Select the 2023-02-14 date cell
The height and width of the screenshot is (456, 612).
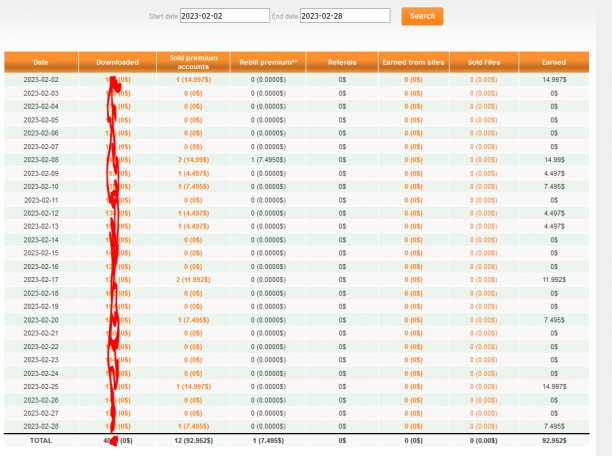tap(41, 240)
